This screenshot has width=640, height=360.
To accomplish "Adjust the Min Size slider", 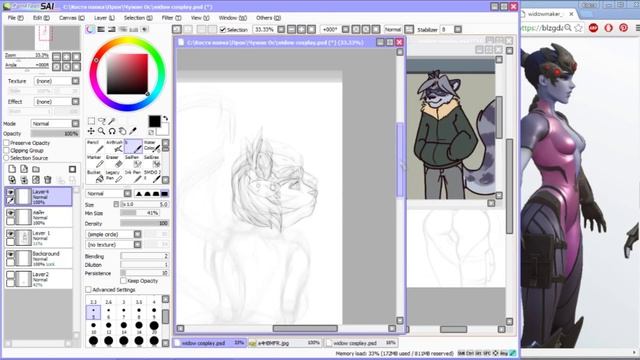I will [x=139, y=213].
